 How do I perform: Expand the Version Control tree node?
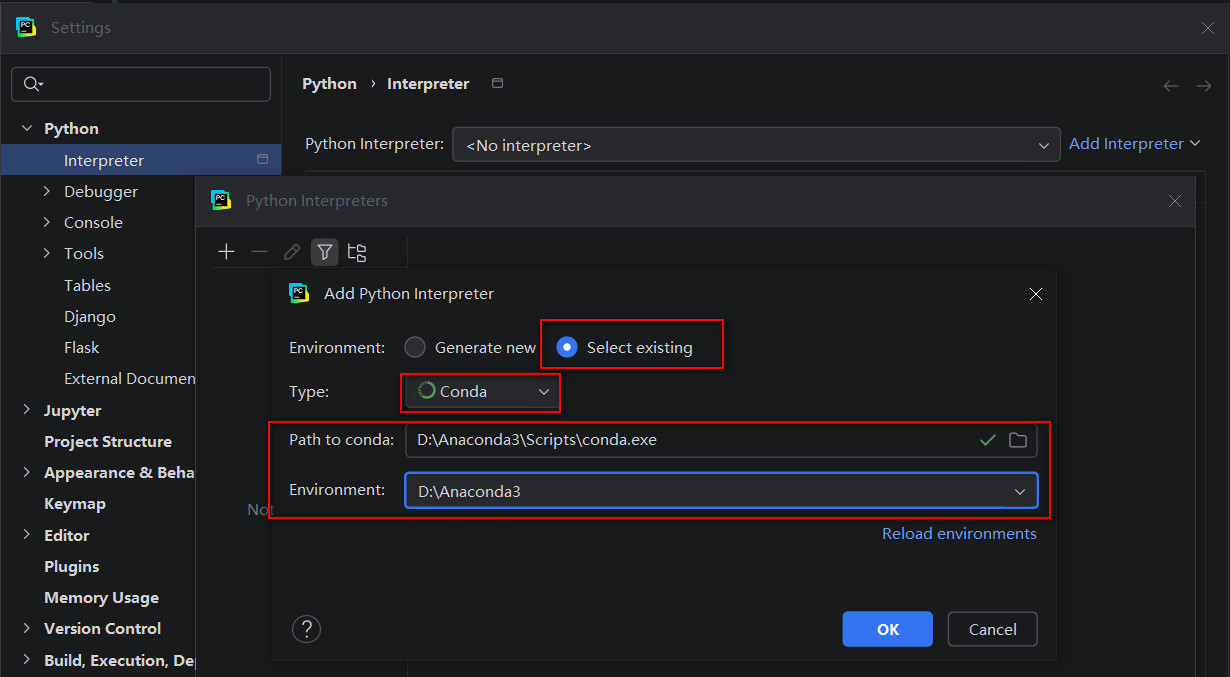tap(26, 628)
